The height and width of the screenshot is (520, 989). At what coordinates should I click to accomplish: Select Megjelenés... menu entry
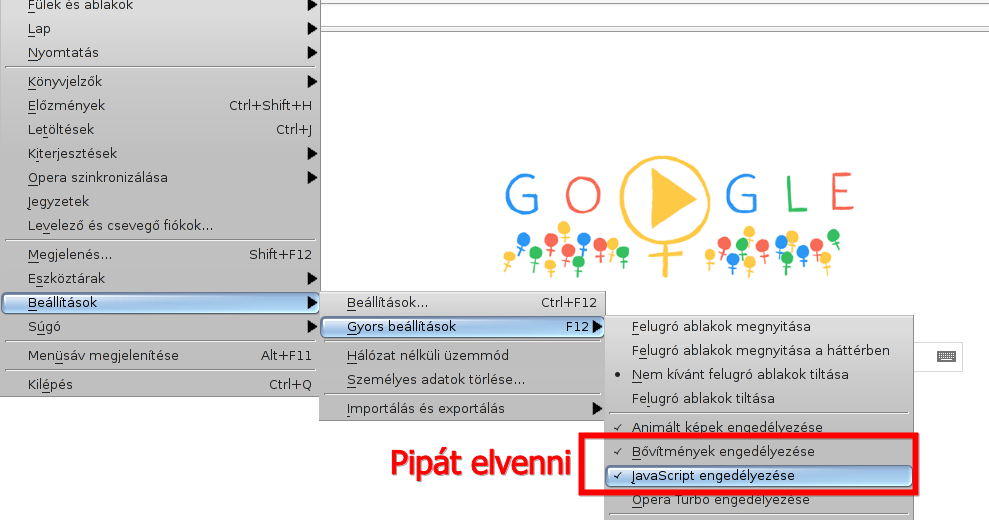(160, 254)
